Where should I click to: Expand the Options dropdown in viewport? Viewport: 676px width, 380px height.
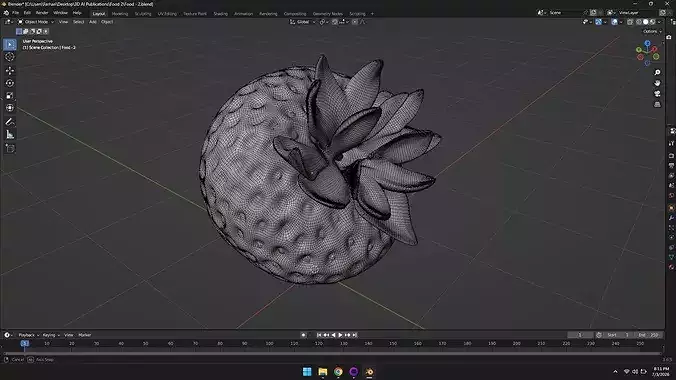(651, 31)
